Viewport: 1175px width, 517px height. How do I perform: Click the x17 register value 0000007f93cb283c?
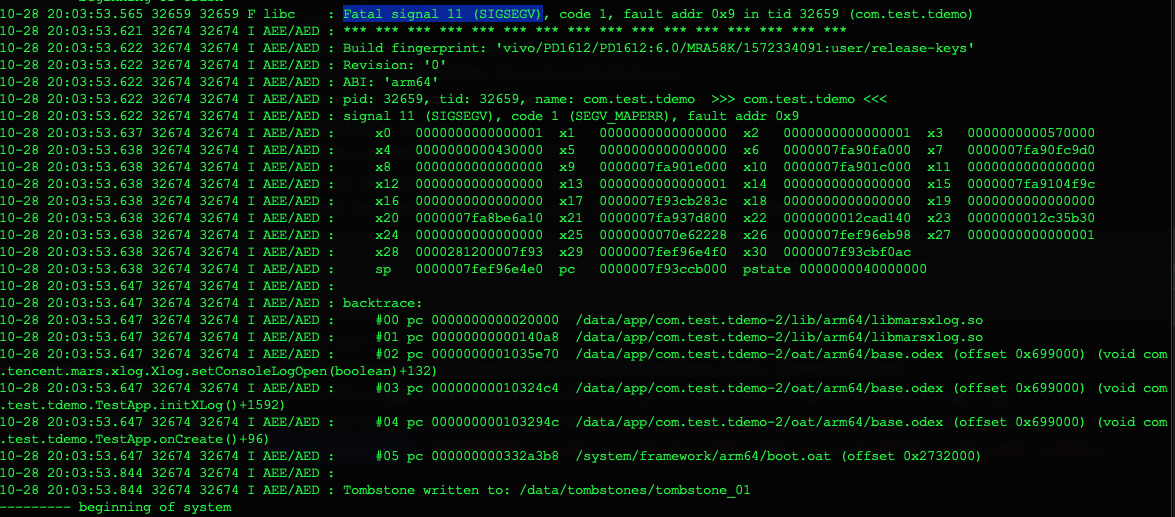pos(663,201)
